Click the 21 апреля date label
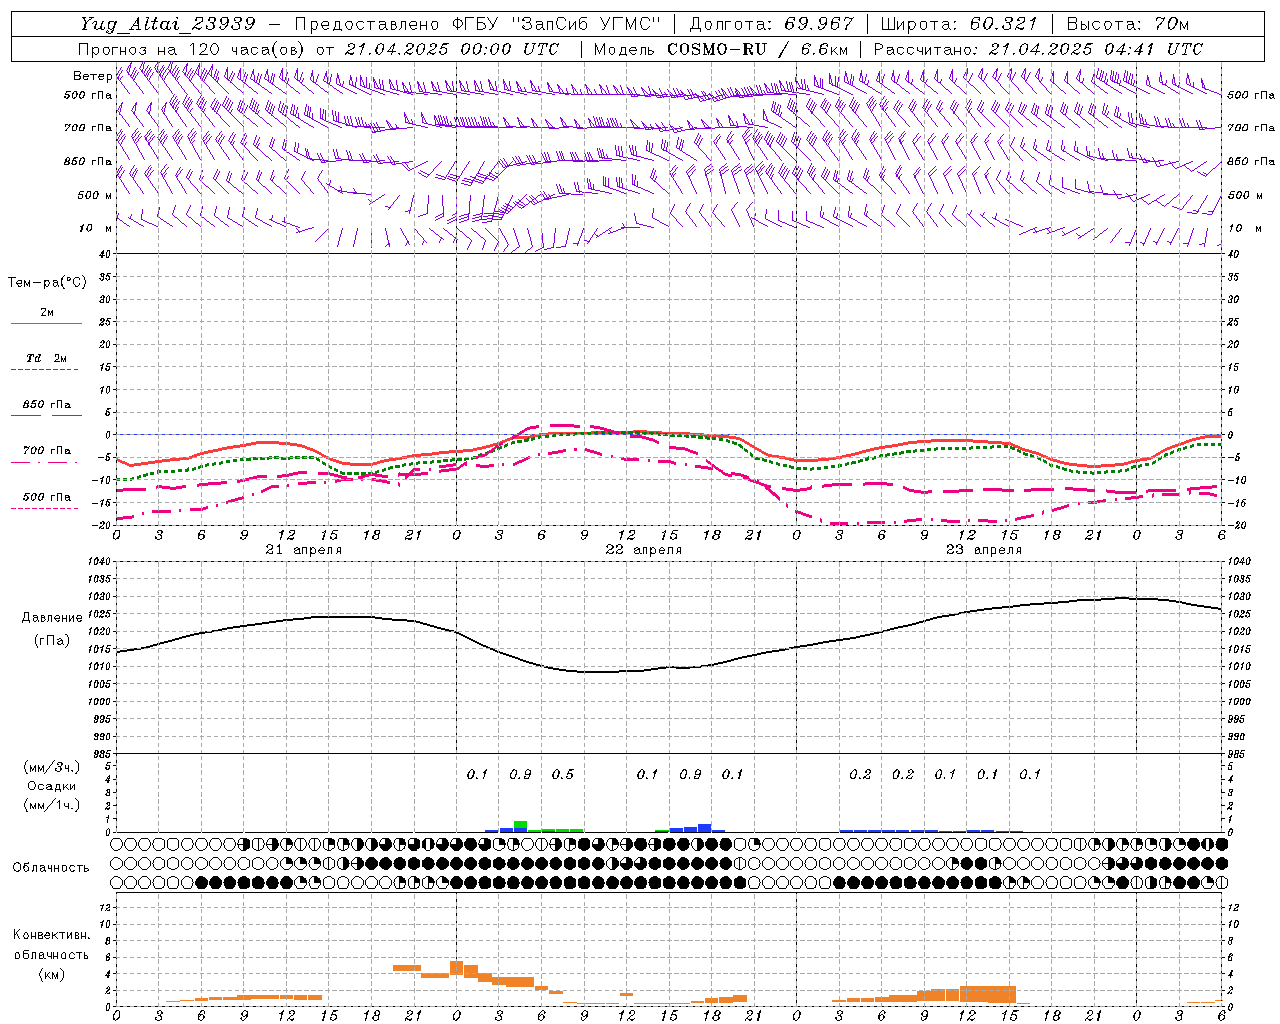The width and height of the screenshot is (1280, 1024). 304,550
